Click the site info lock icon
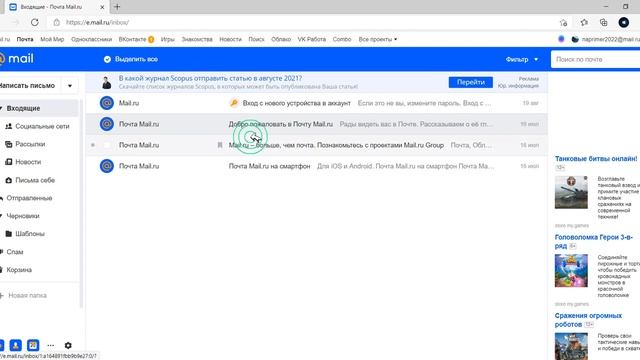This screenshot has width=640, height=360. (57, 22)
